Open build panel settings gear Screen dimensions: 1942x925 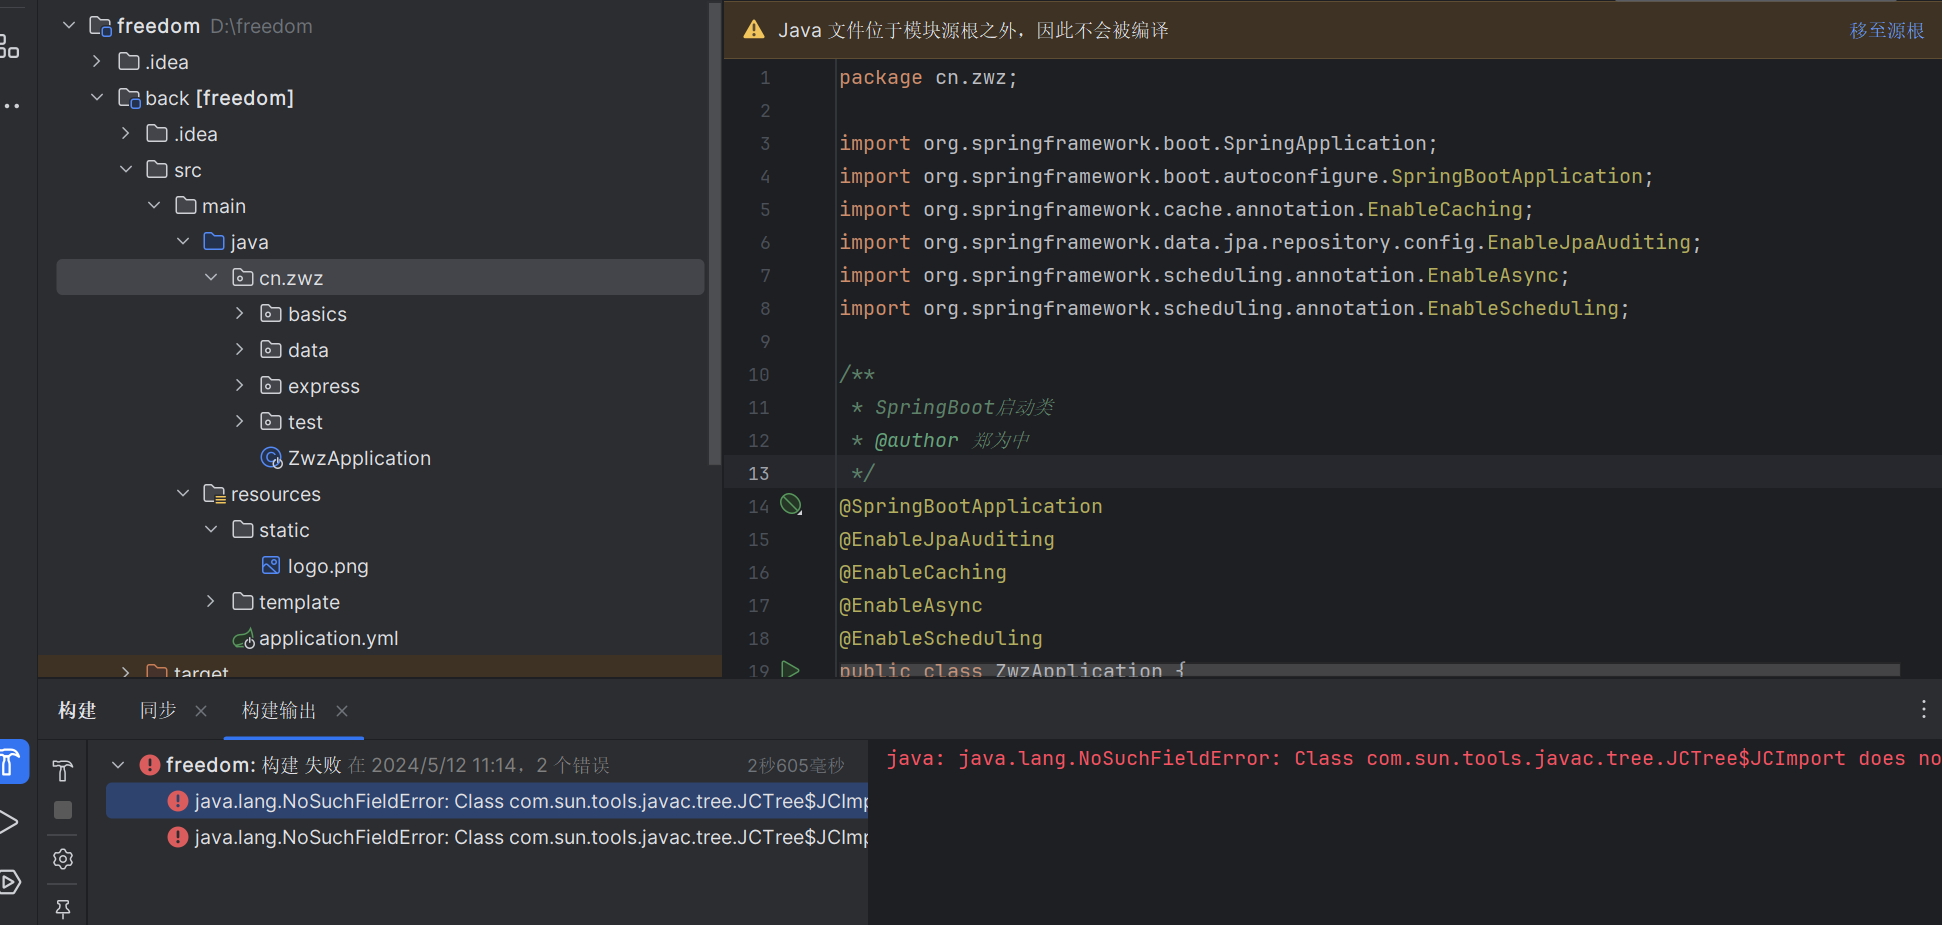pos(62,859)
